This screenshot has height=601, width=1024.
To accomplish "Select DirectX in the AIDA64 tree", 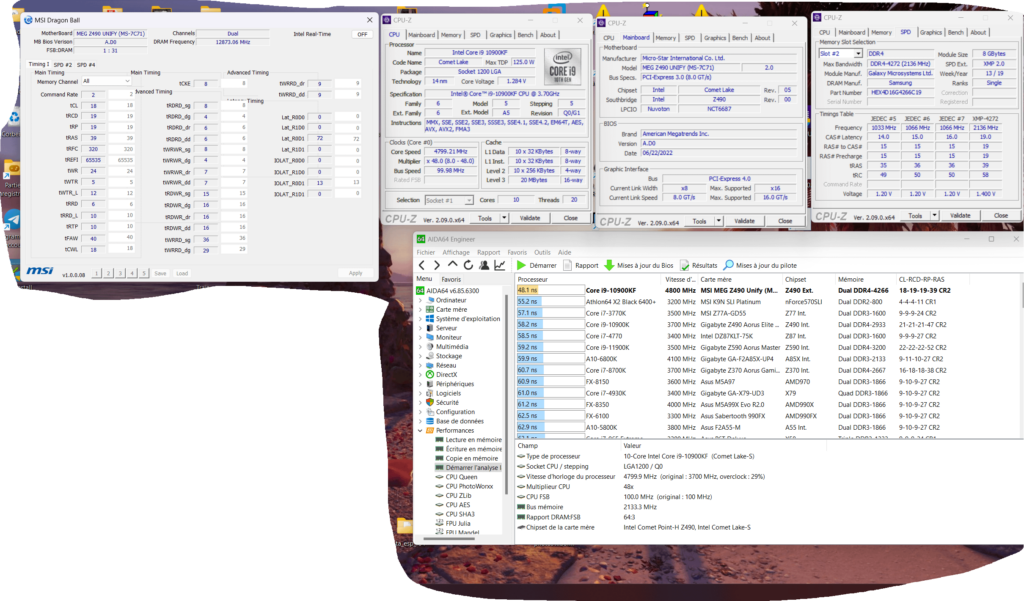I will tap(446, 374).
